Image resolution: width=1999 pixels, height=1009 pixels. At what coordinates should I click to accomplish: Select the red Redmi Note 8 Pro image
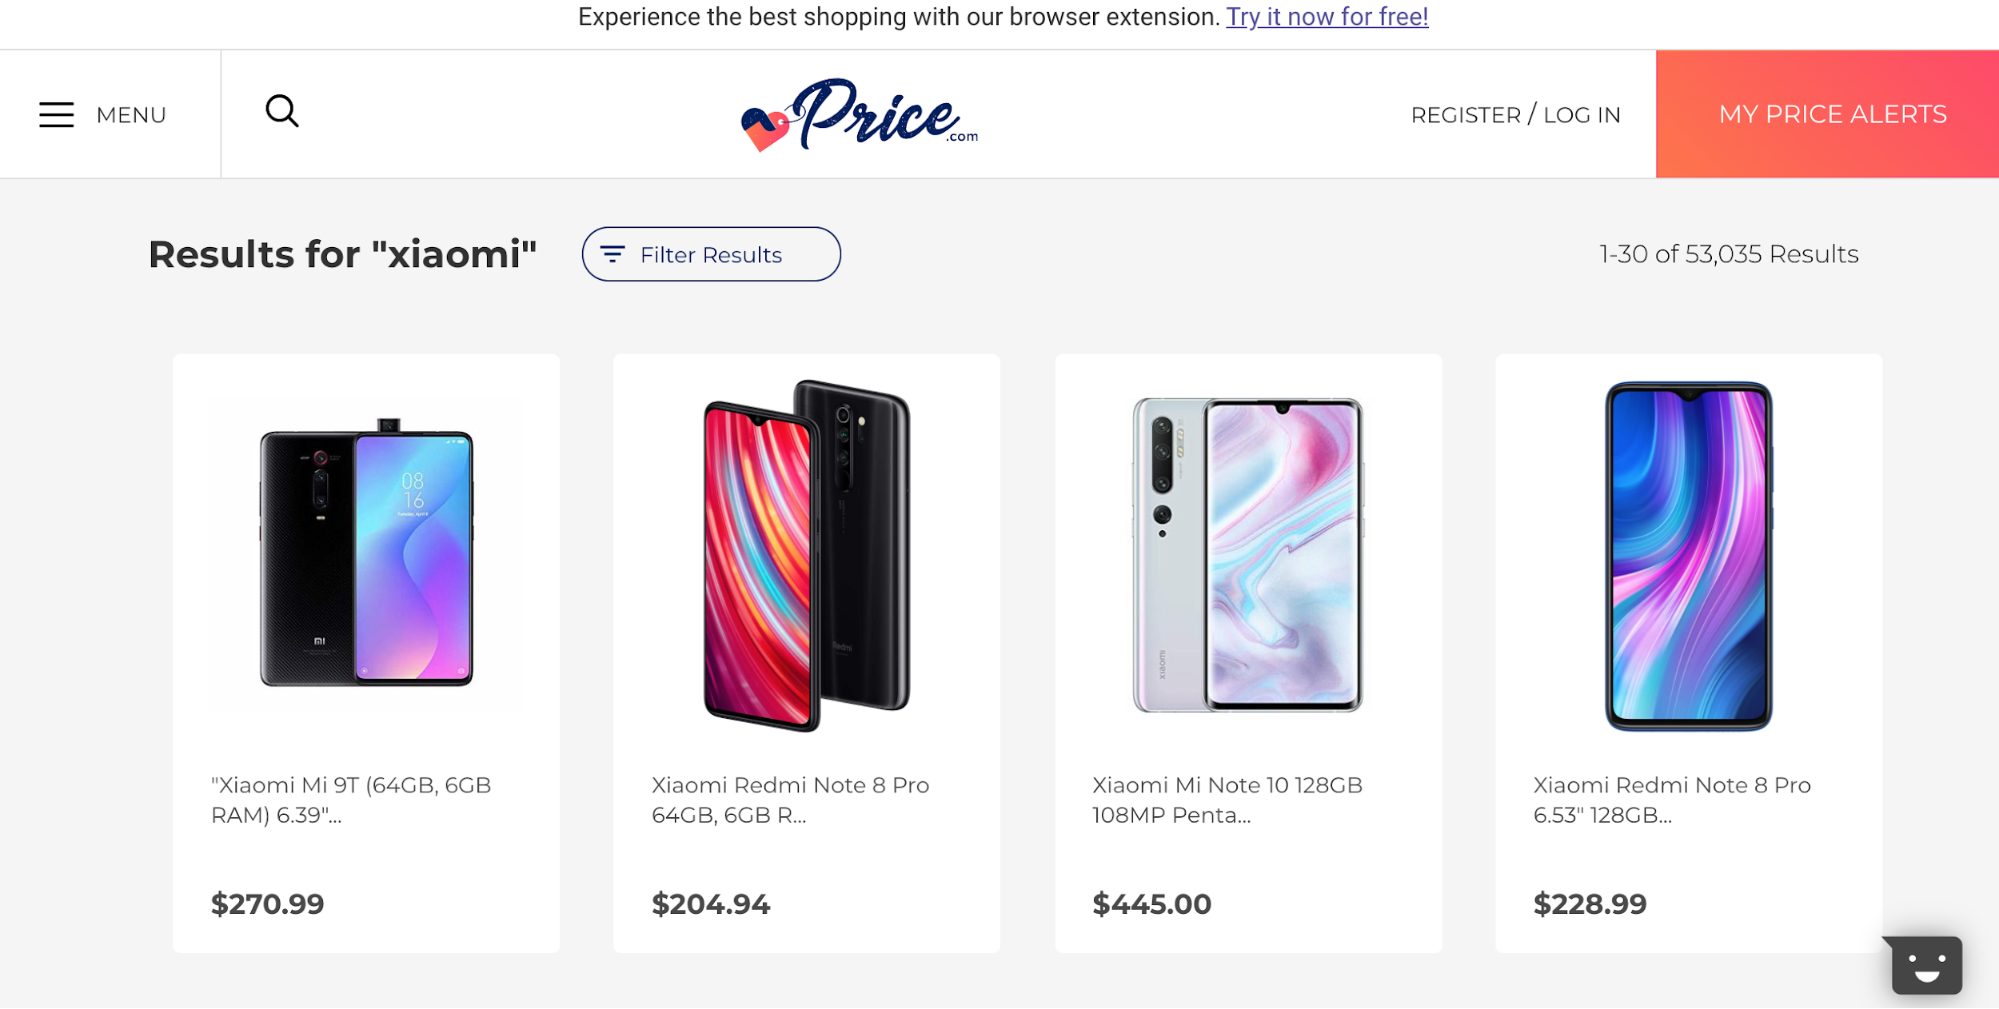[x=807, y=555]
